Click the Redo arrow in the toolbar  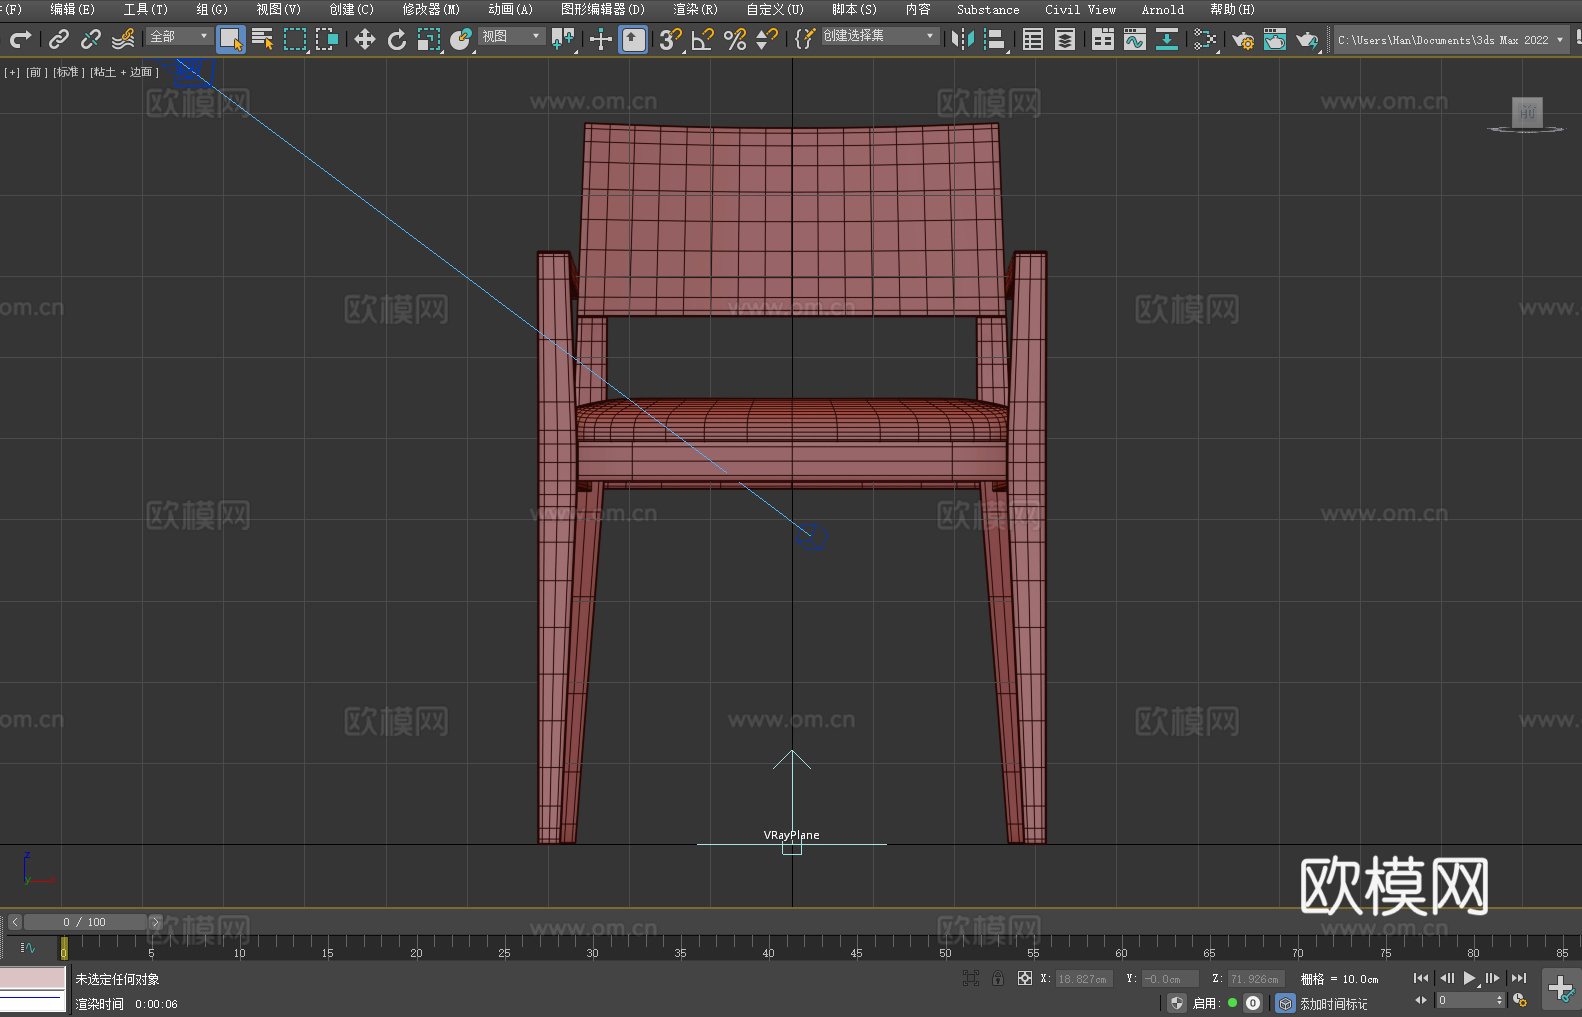point(20,39)
